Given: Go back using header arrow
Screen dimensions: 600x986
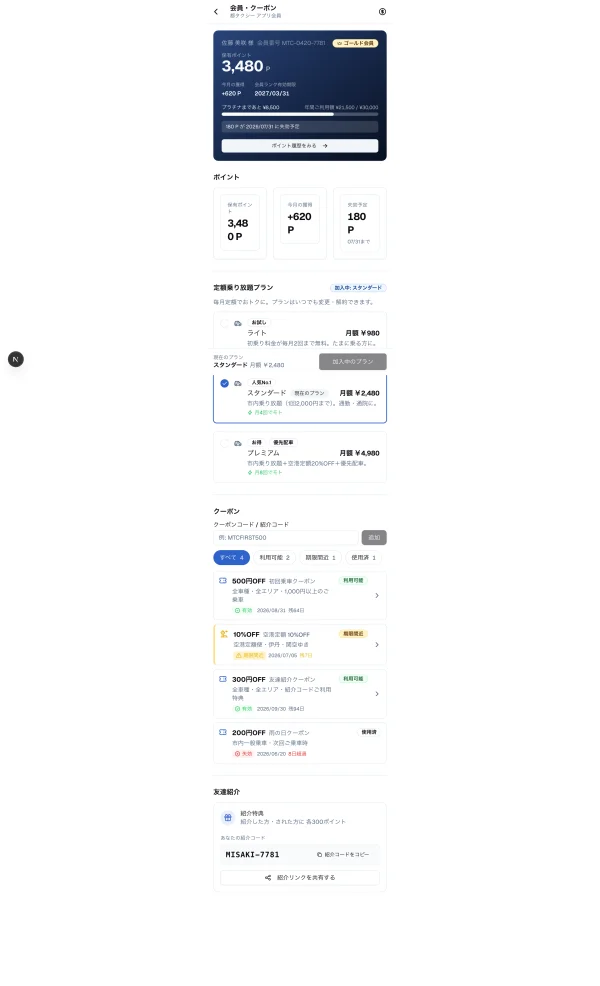Looking at the screenshot, I should click(216, 11).
